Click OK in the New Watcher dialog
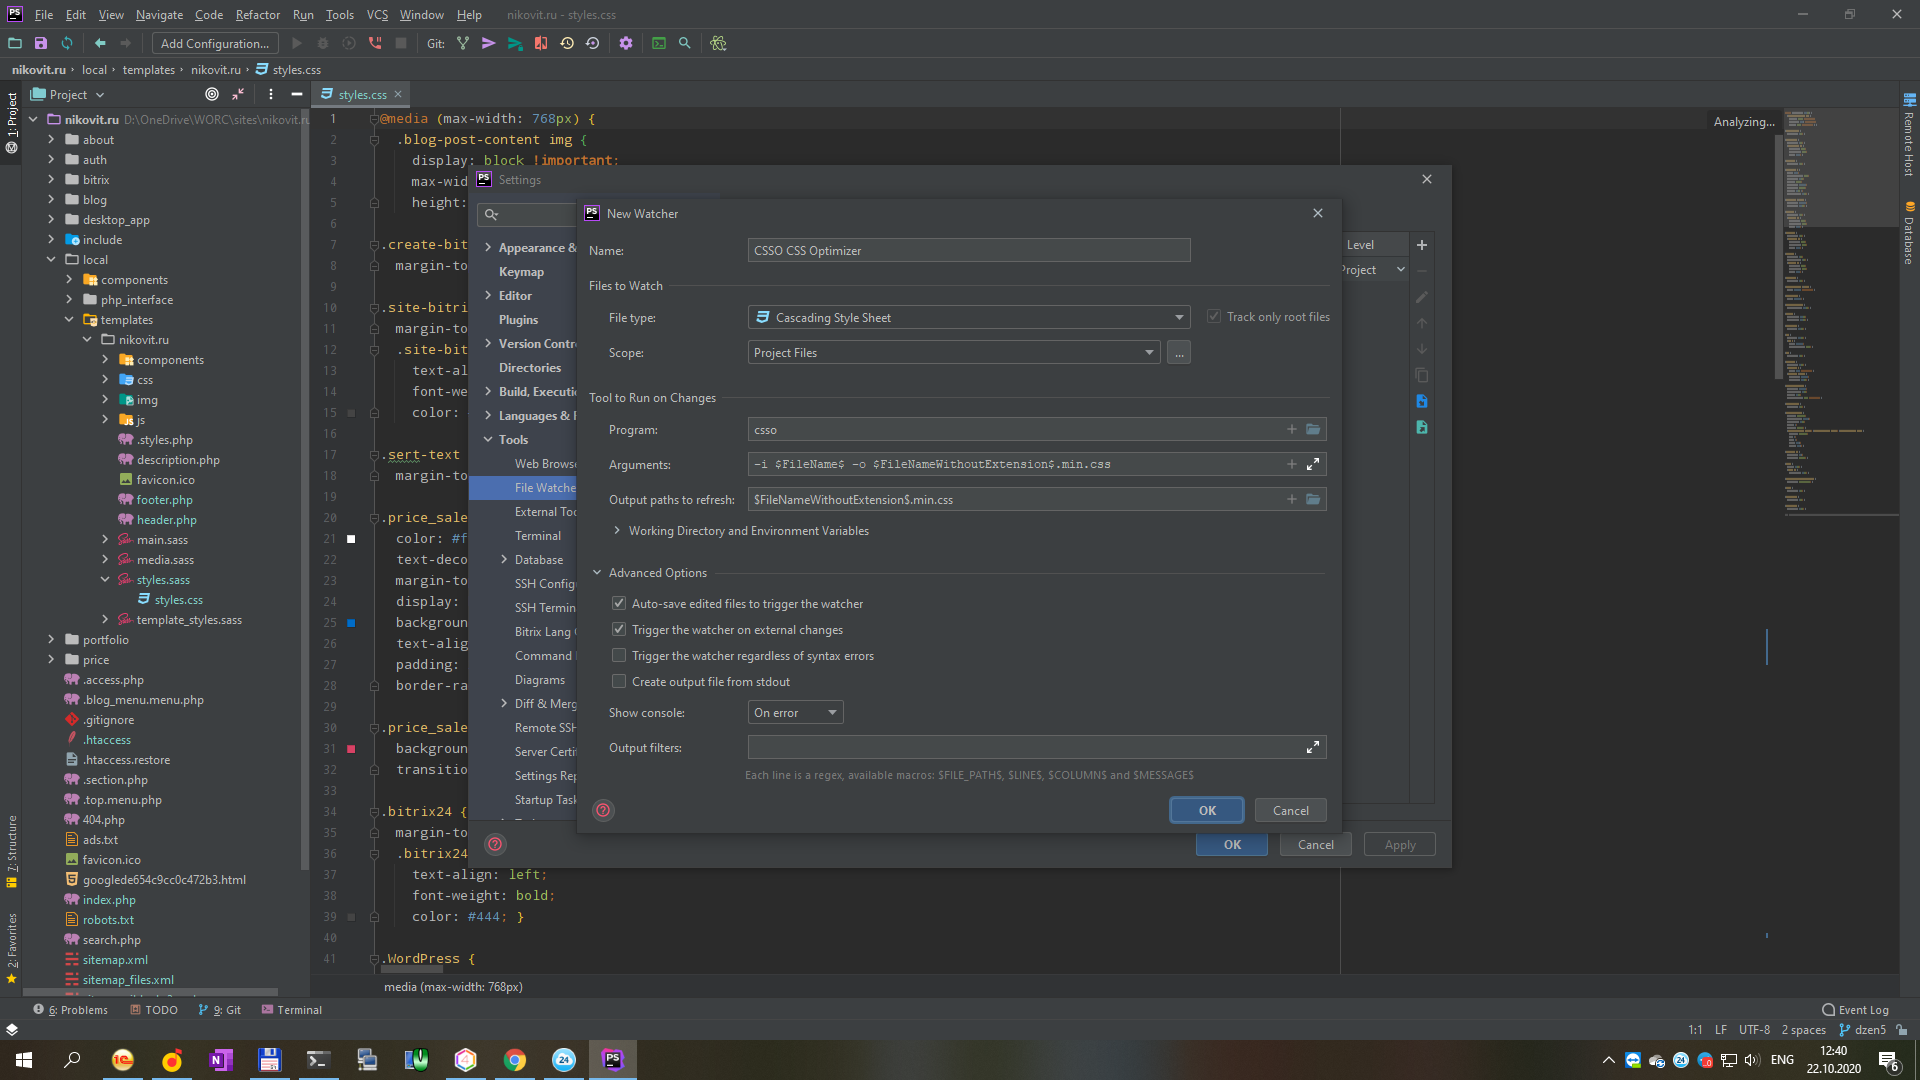 click(x=1207, y=810)
